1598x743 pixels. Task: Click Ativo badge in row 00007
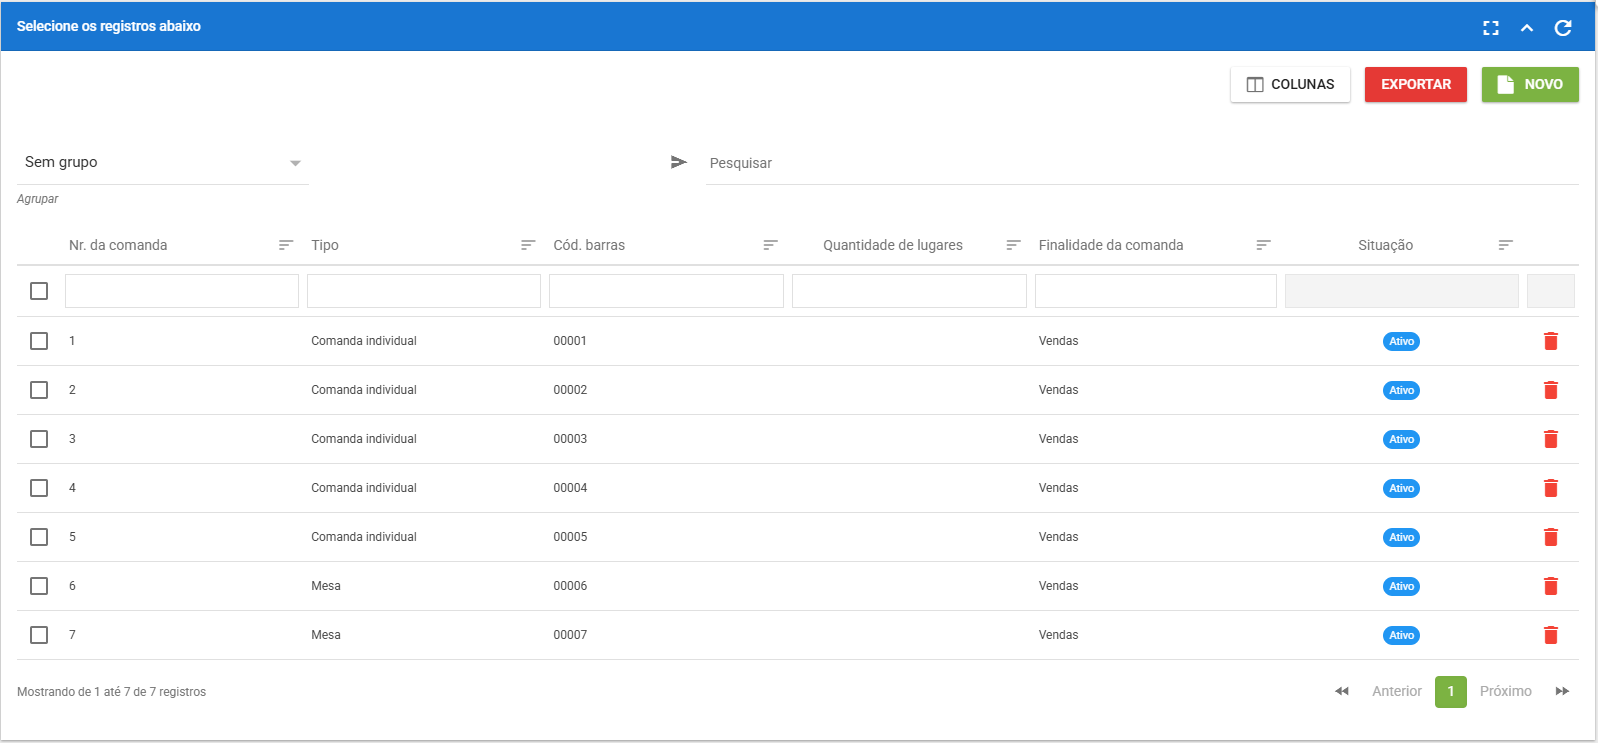1401,635
